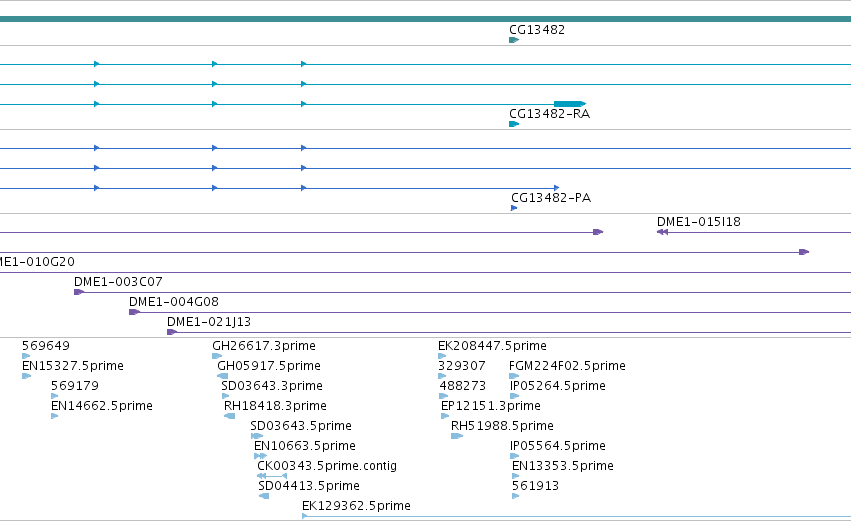The height and width of the screenshot is (521, 851).
Task: Click the arrow glyph under EN13353.5prime
Action: tap(516, 476)
